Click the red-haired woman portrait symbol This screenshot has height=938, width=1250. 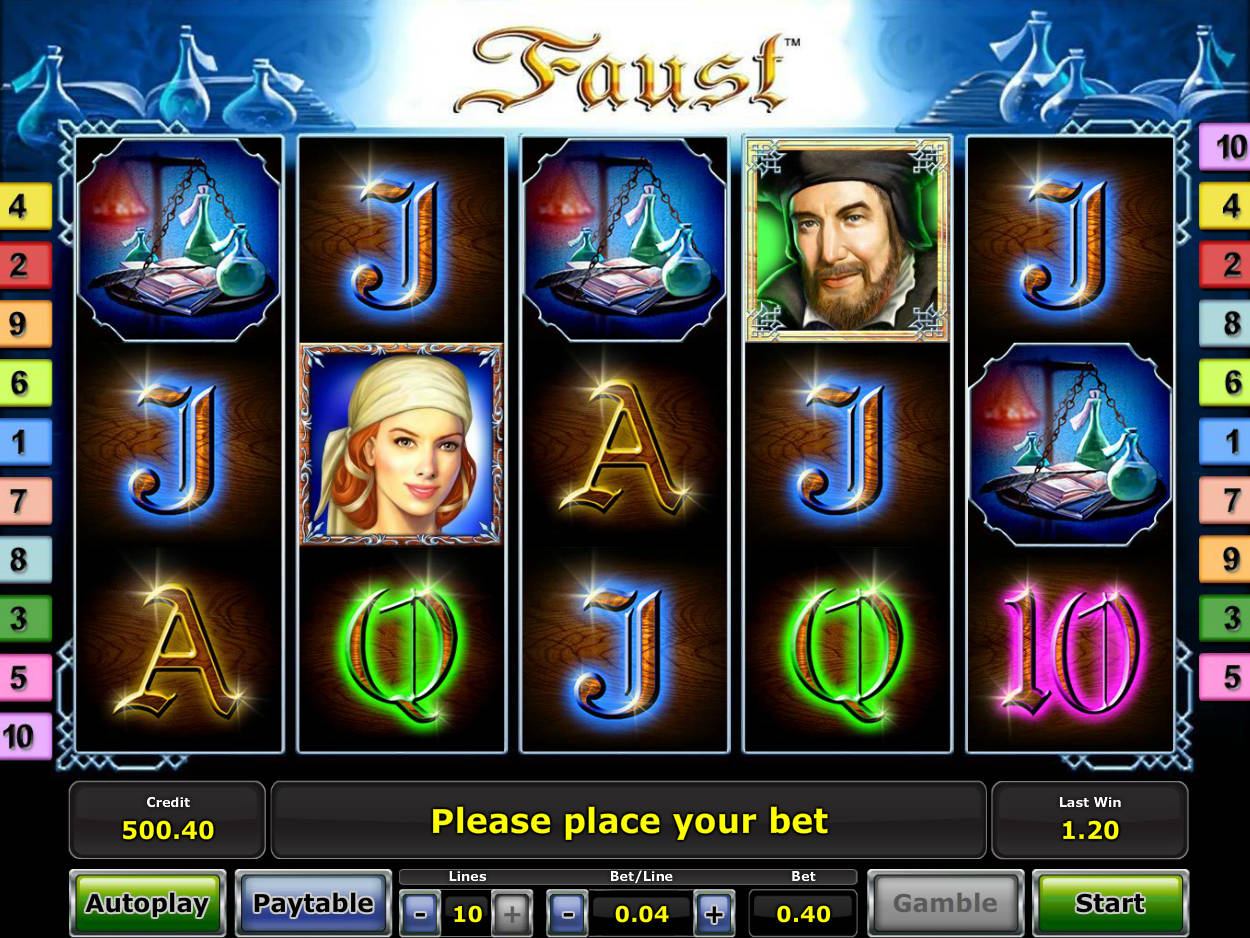[x=401, y=445]
